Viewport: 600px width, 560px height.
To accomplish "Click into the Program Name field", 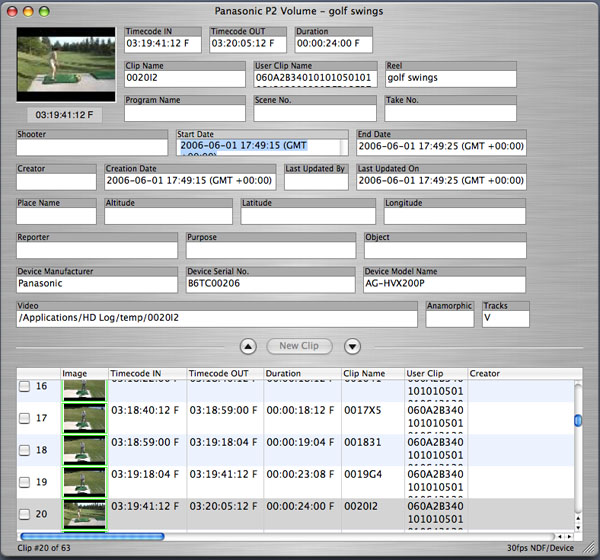I will pos(185,113).
